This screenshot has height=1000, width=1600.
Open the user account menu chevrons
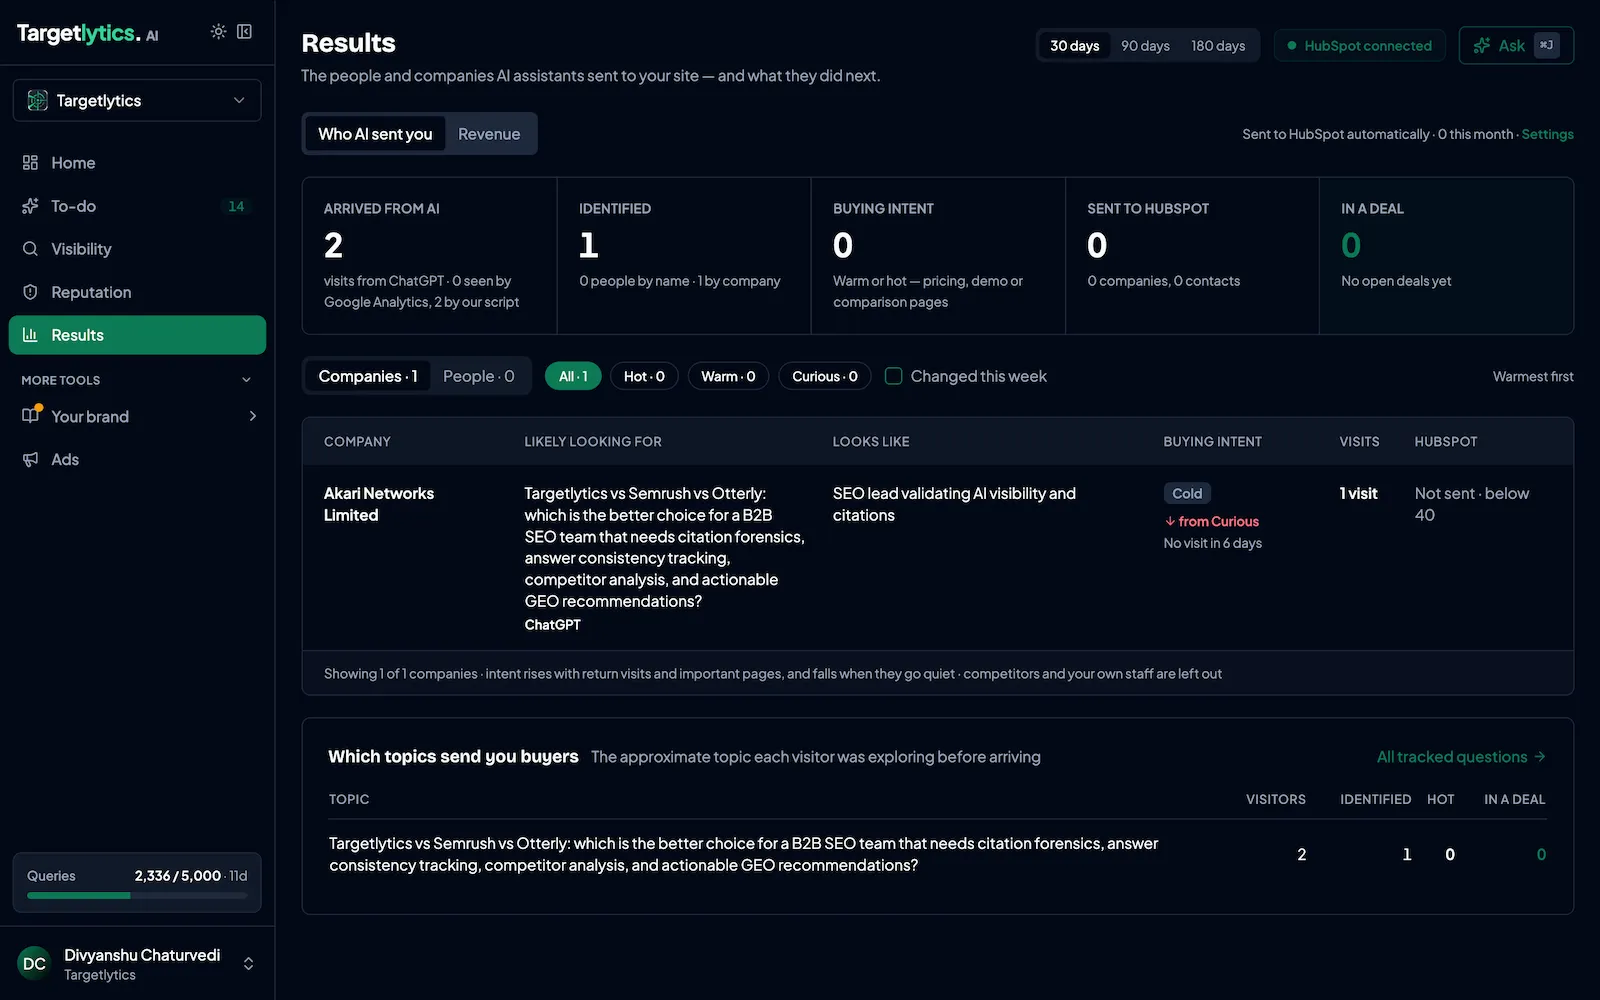pyautogui.click(x=248, y=964)
